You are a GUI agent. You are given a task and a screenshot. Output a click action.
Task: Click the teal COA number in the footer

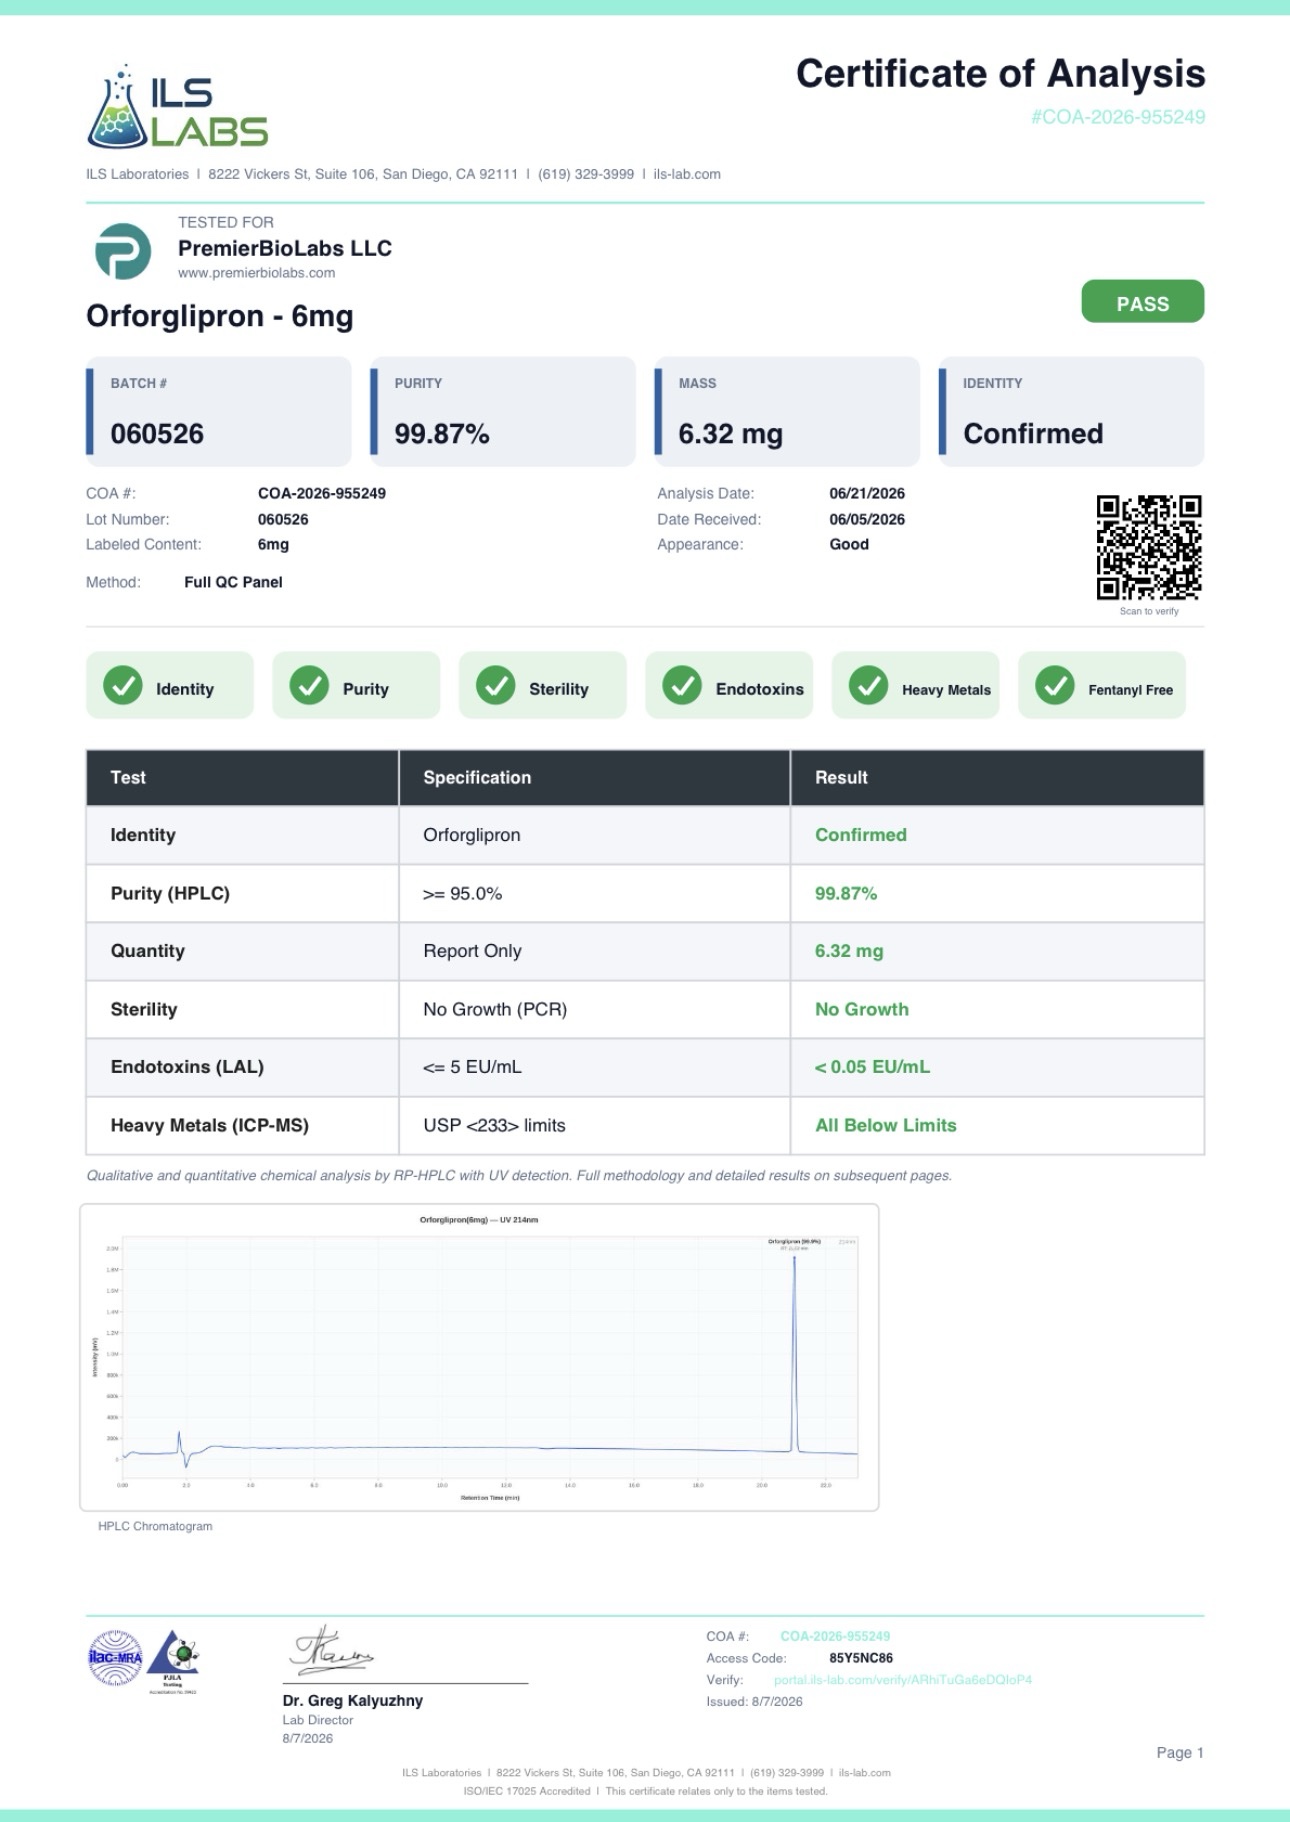[x=835, y=1636]
